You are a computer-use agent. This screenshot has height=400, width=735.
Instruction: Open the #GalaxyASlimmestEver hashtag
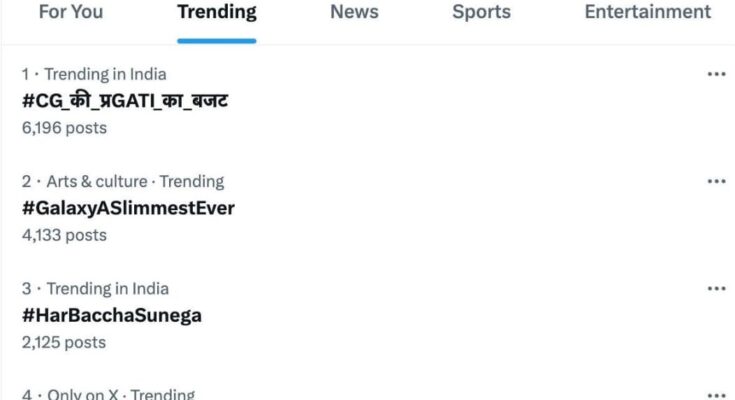tap(128, 208)
